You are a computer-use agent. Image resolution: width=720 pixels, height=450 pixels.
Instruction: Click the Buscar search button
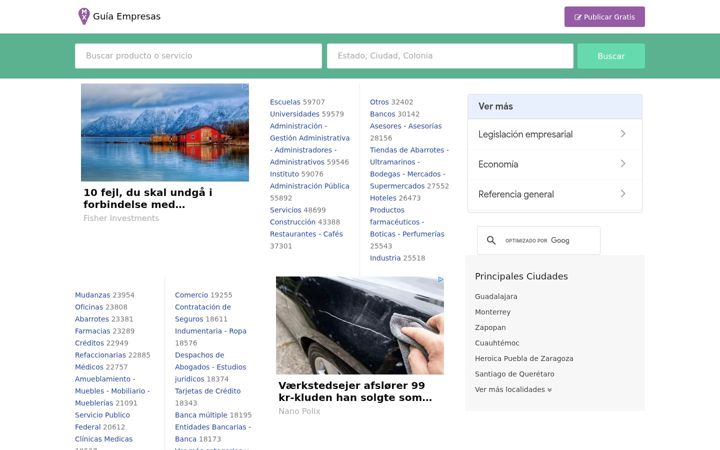point(611,56)
